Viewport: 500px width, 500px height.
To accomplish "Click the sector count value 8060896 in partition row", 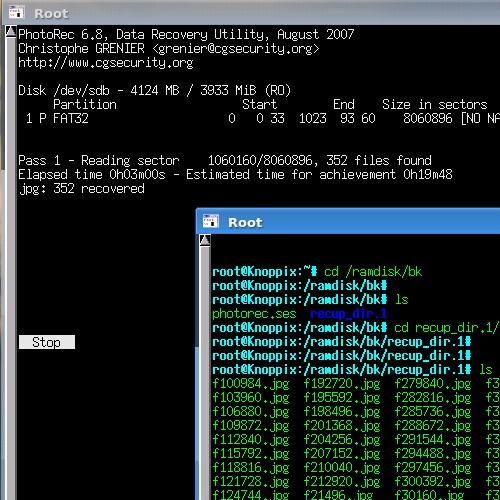I will pos(428,118).
